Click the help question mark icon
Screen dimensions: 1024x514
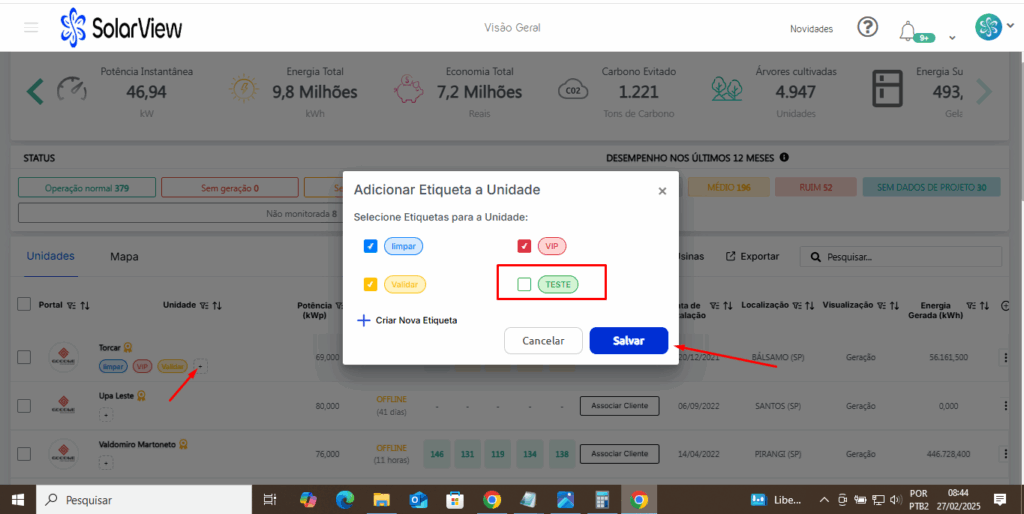click(x=868, y=27)
